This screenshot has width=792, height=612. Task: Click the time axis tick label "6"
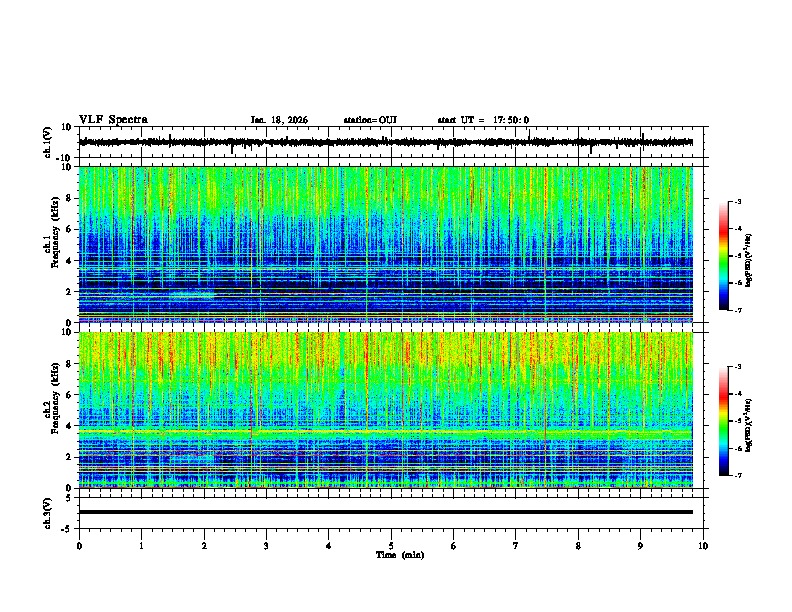(454, 546)
